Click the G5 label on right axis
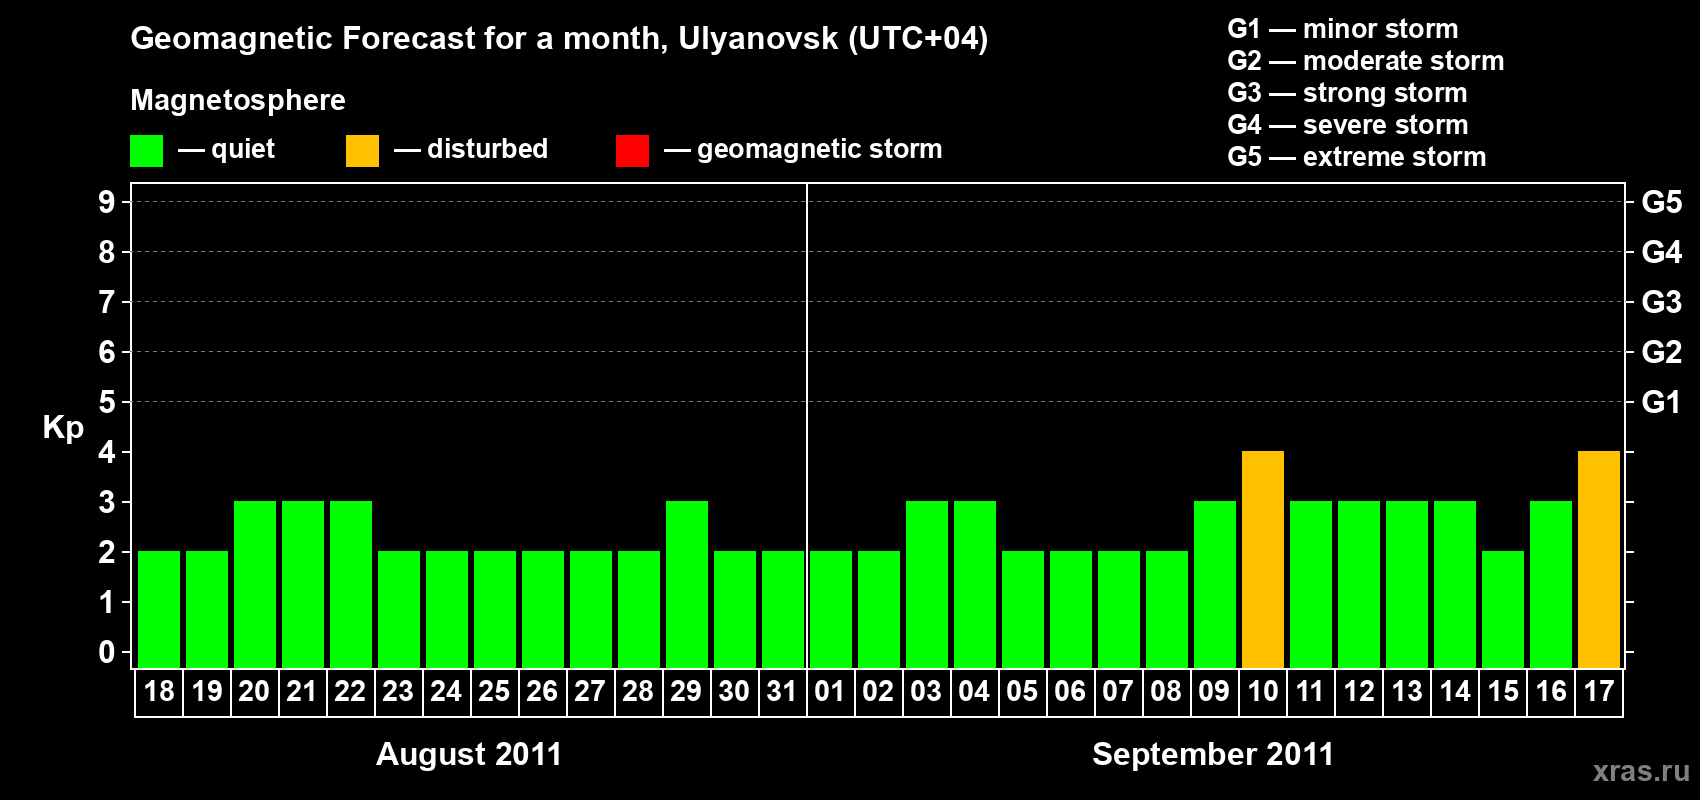The image size is (1700, 800). click(1662, 202)
